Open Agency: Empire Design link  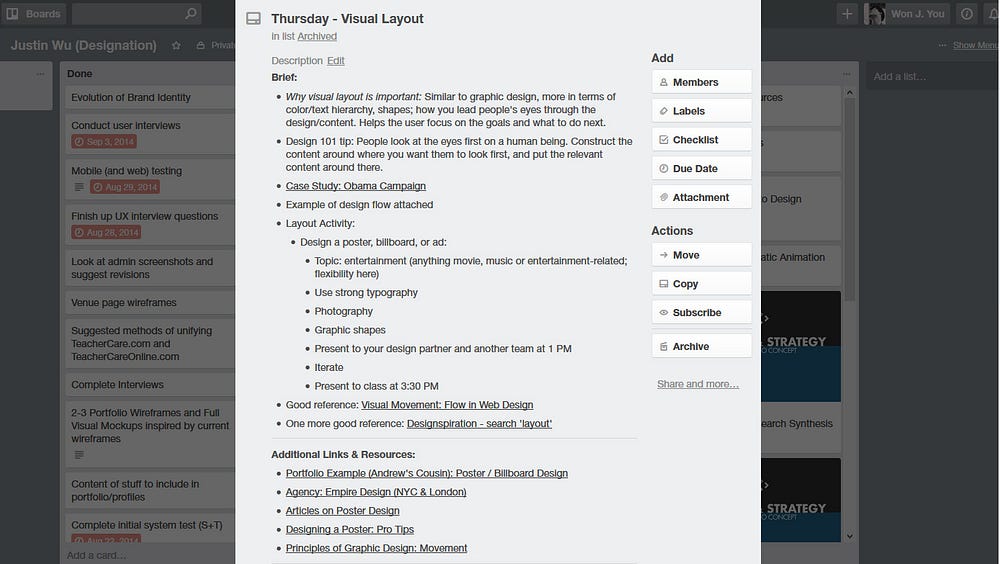pyautogui.click(x=376, y=492)
